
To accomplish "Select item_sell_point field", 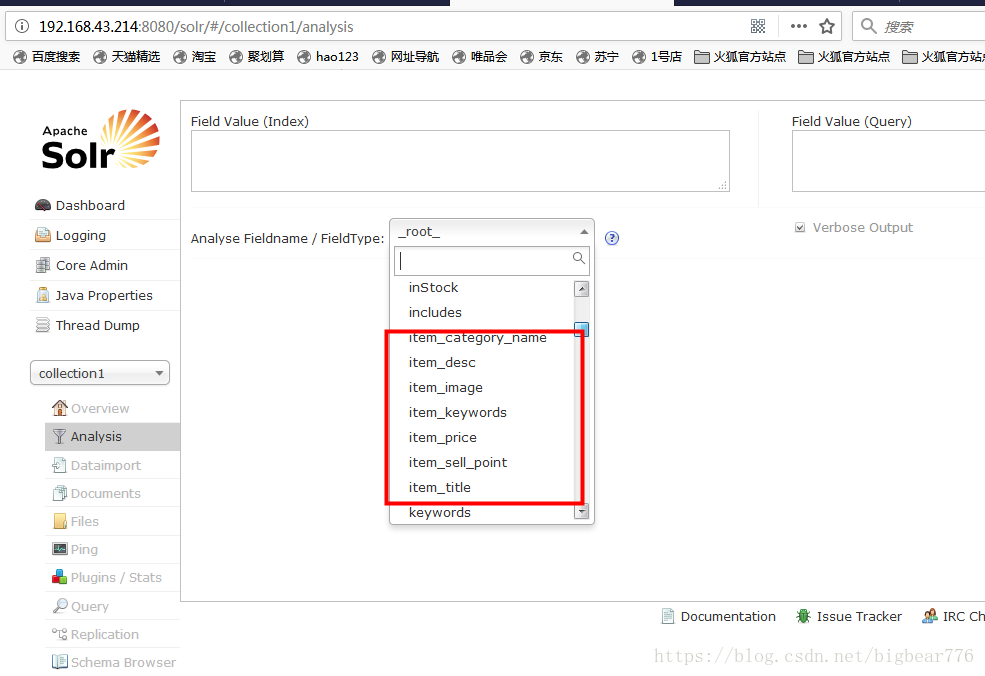I will (457, 463).
